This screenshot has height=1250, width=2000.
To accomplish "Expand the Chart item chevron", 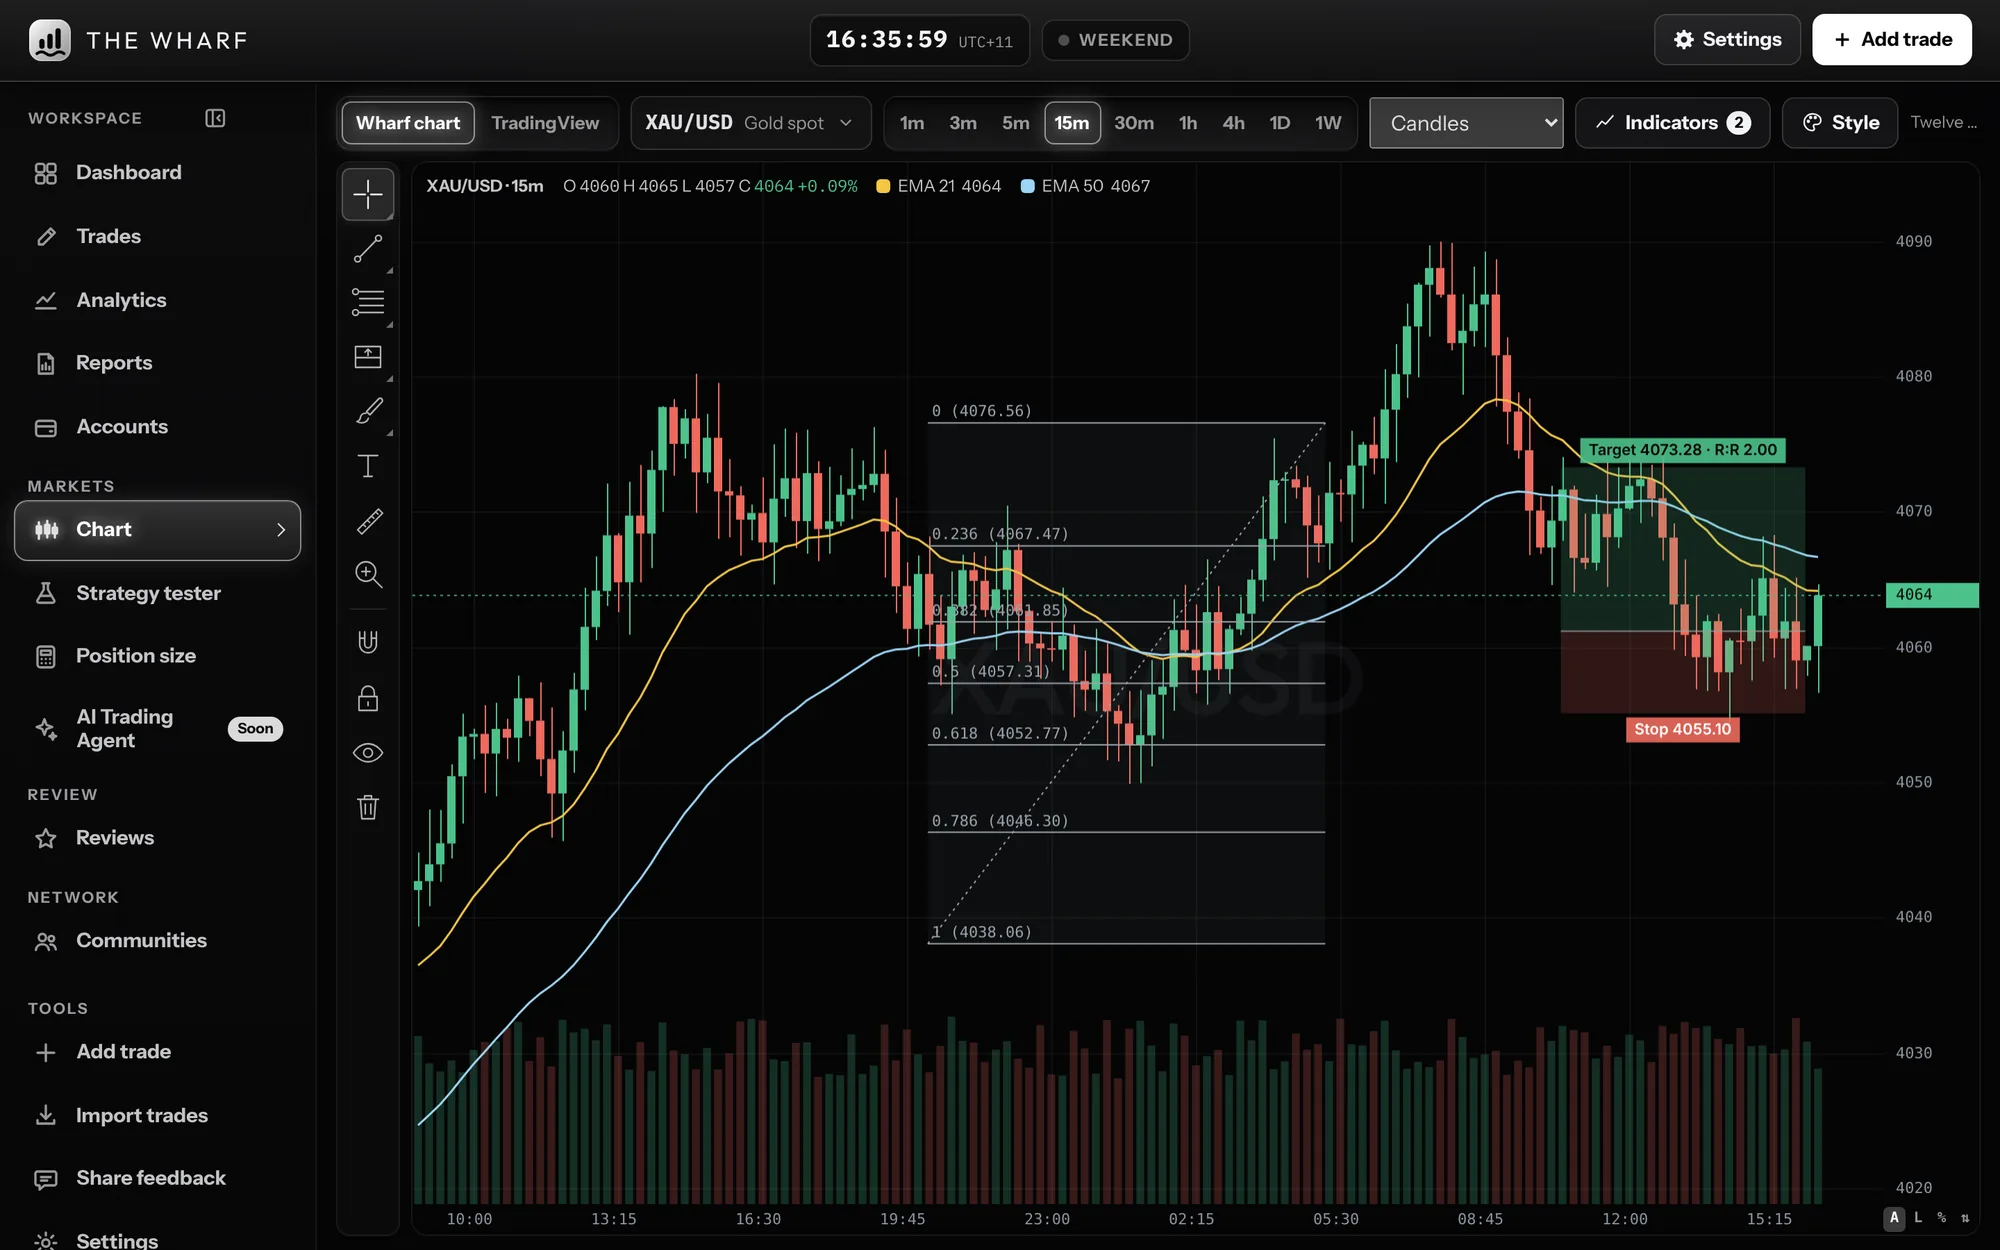I will (281, 530).
